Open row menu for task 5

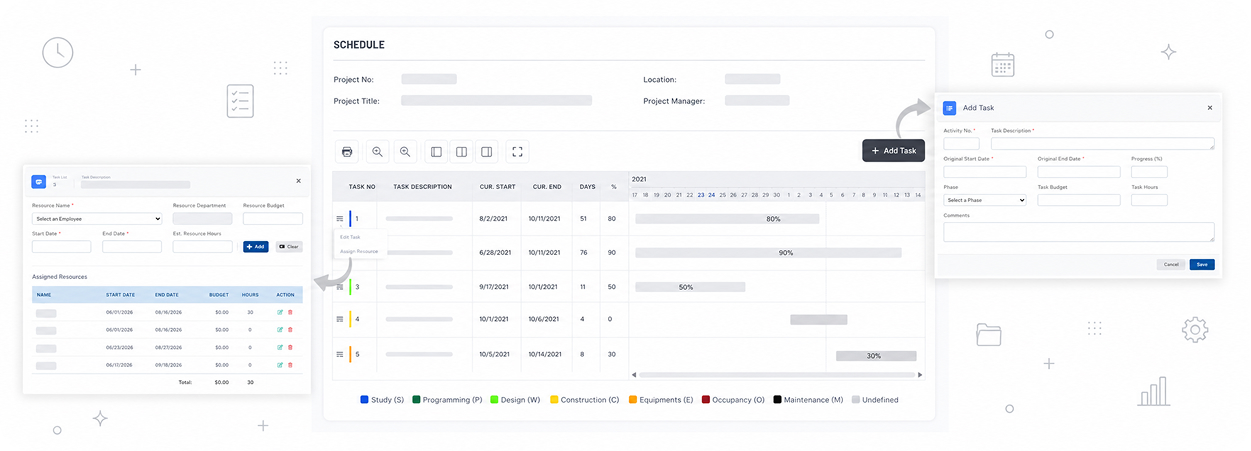(x=340, y=354)
